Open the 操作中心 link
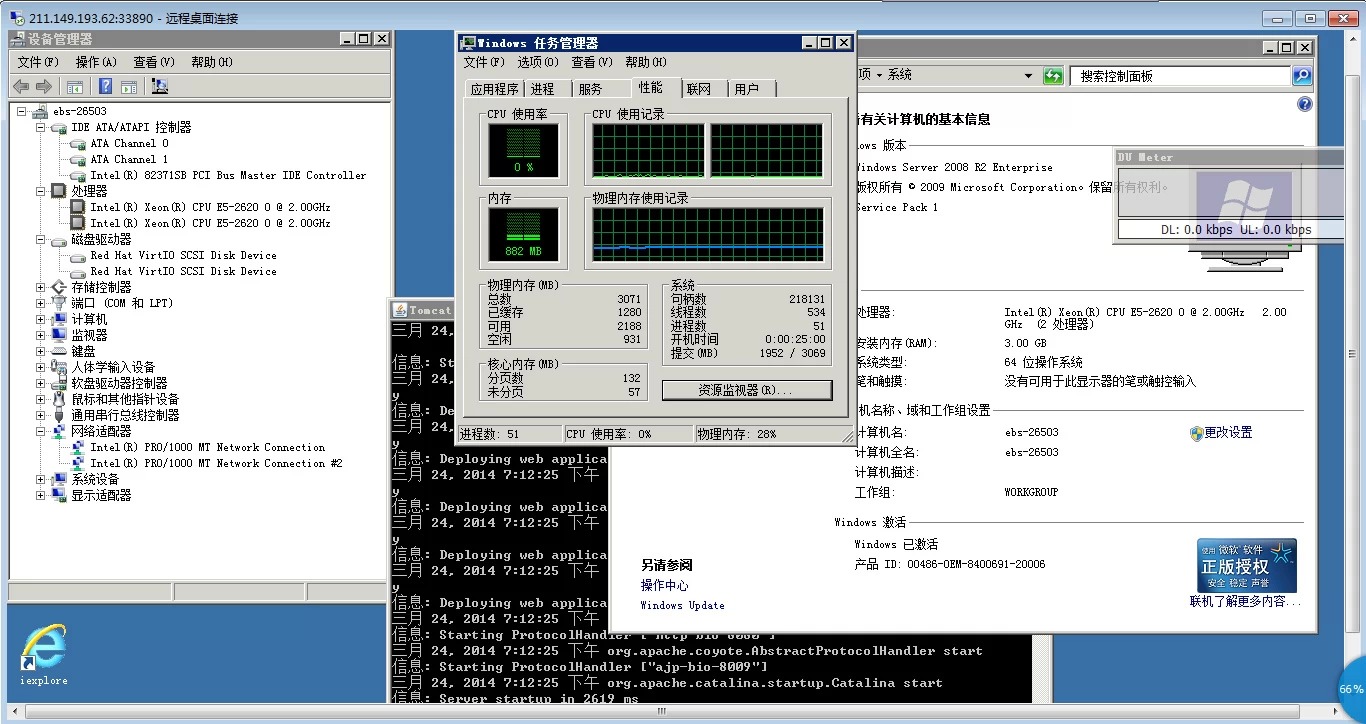Image resolution: width=1366 pixels, height=724 pixels. (665, 586)
